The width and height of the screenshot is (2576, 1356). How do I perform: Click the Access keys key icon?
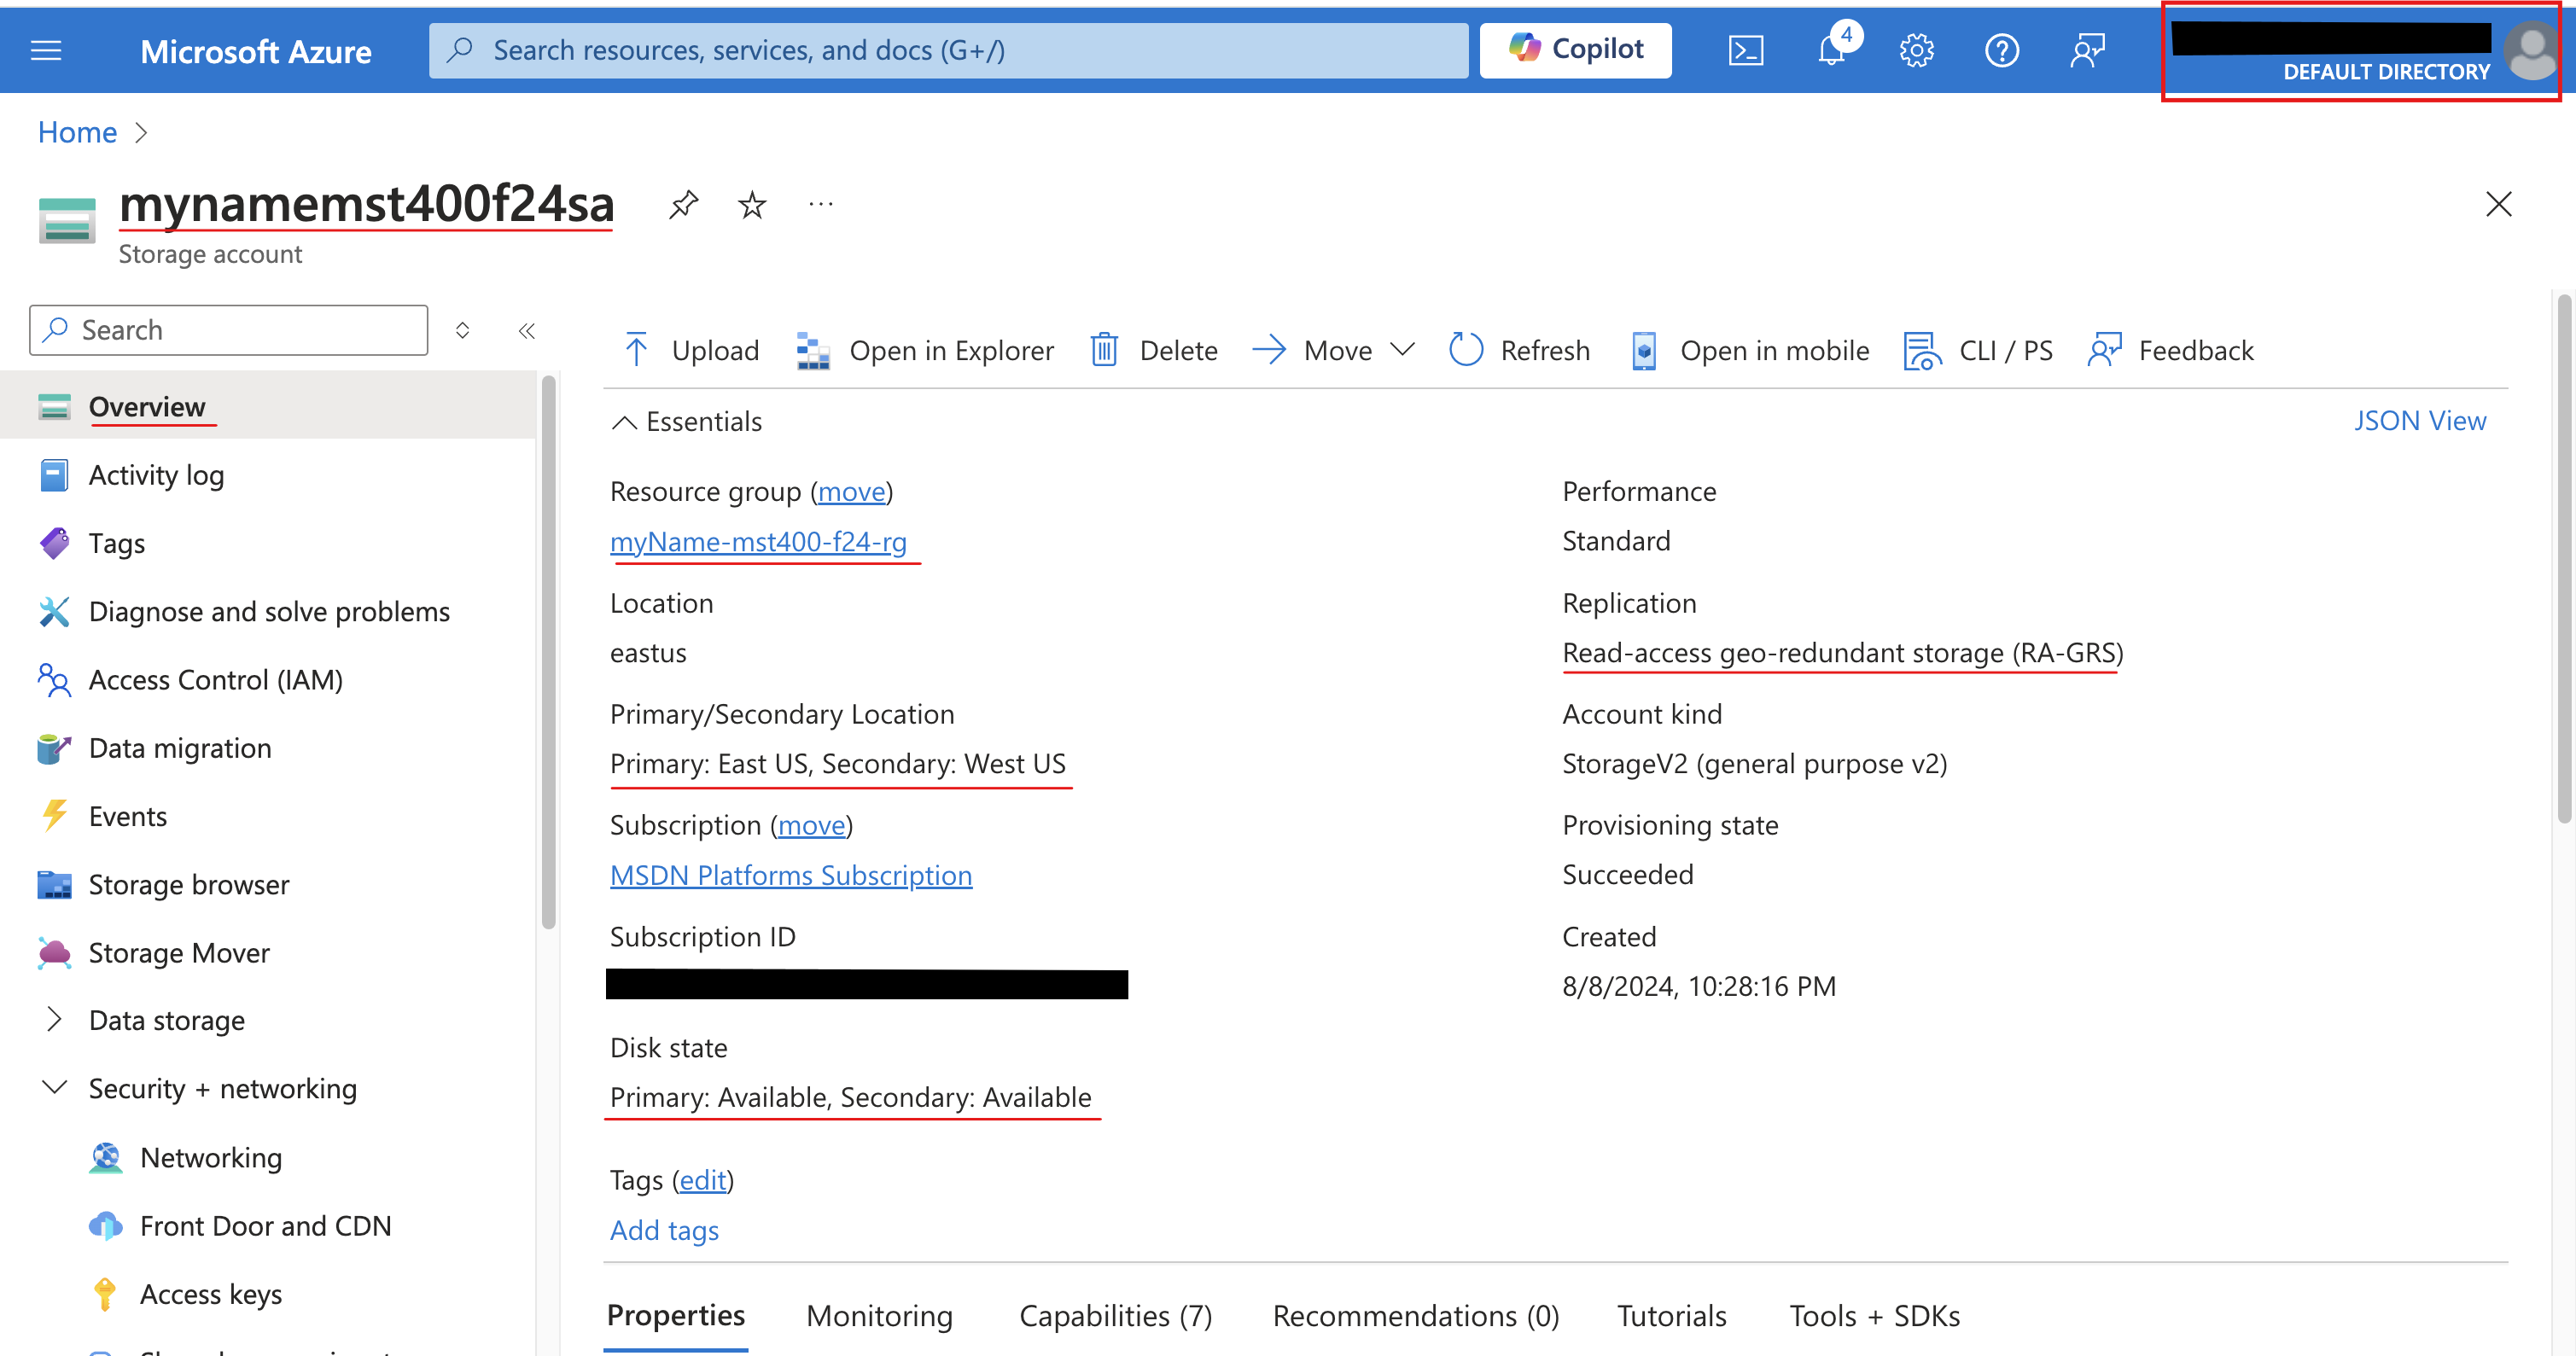(104, 1294)
